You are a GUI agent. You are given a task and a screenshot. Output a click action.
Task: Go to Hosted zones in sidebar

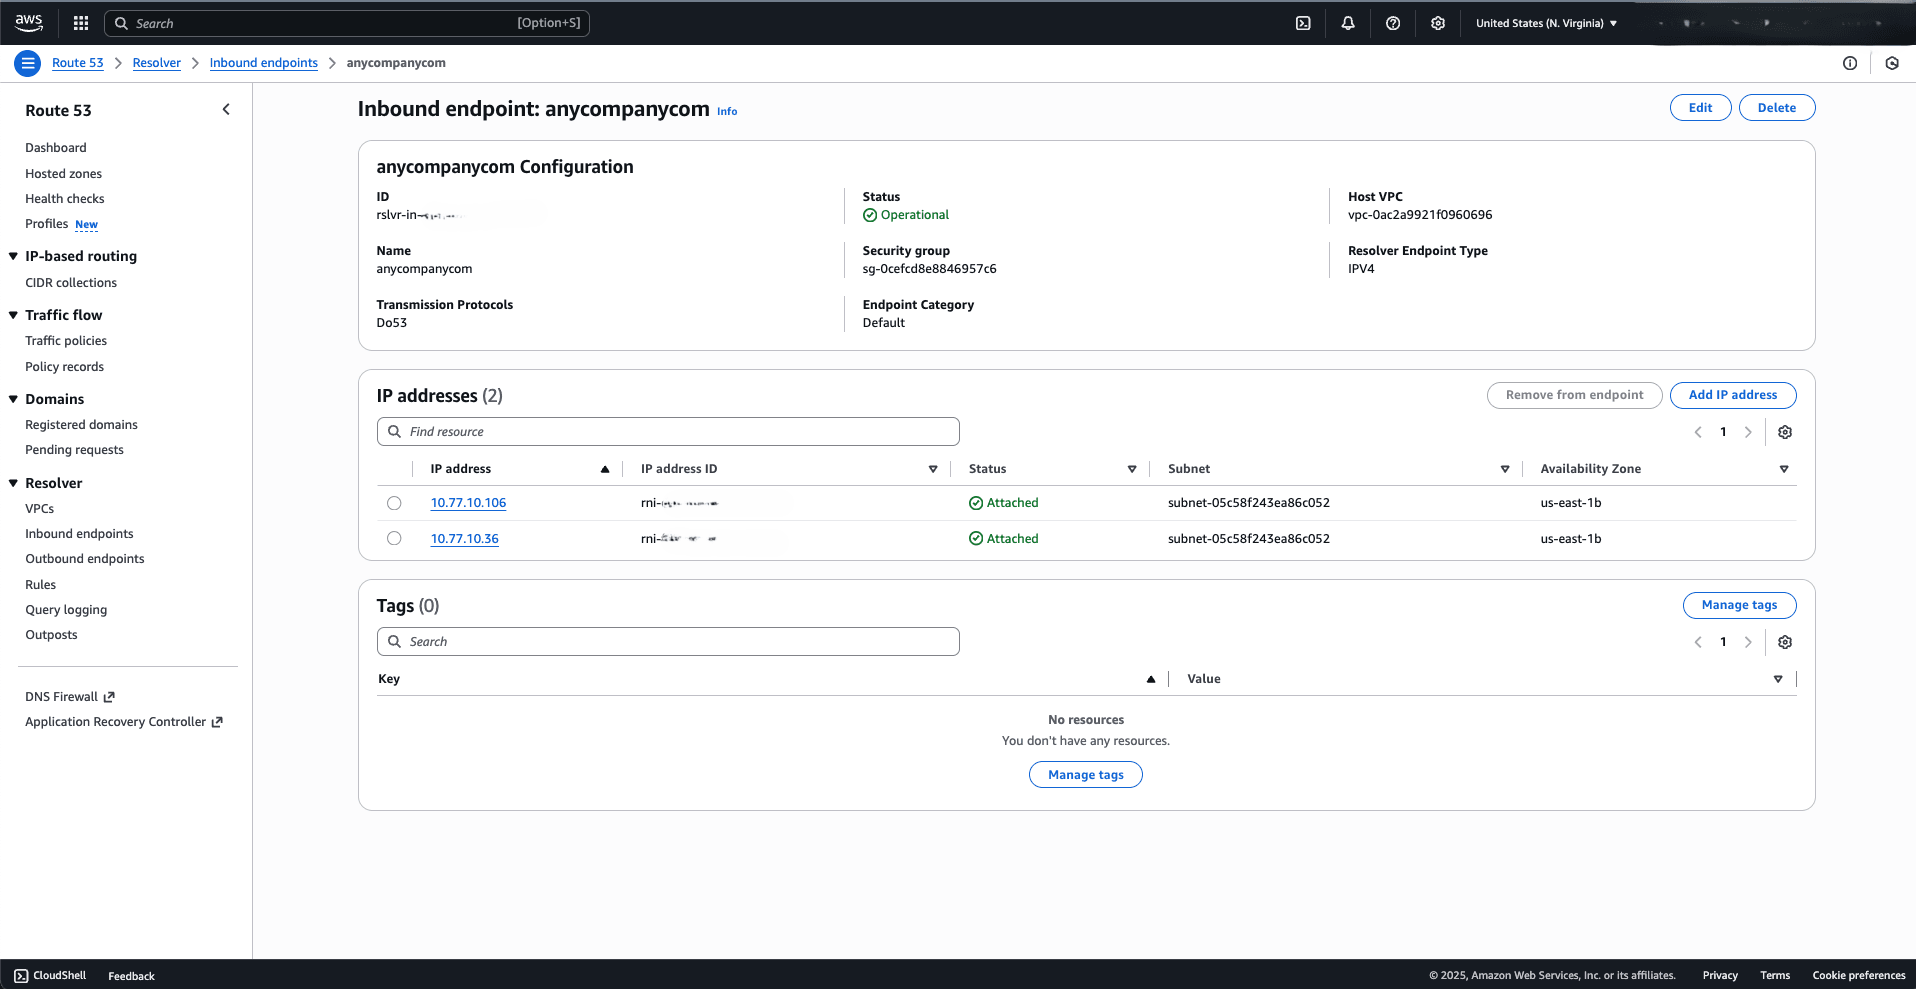pyautogui.click(x=63, y=173)
